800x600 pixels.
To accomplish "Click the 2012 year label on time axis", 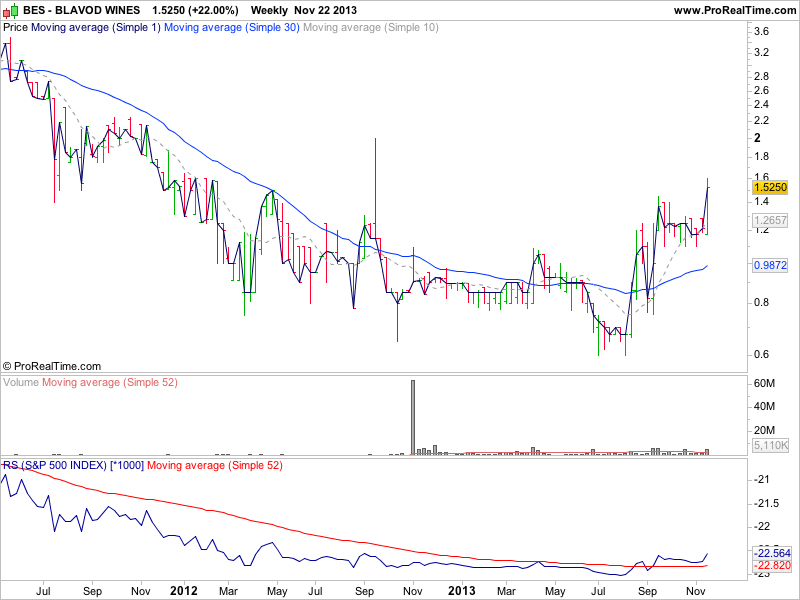I will 184,591.
